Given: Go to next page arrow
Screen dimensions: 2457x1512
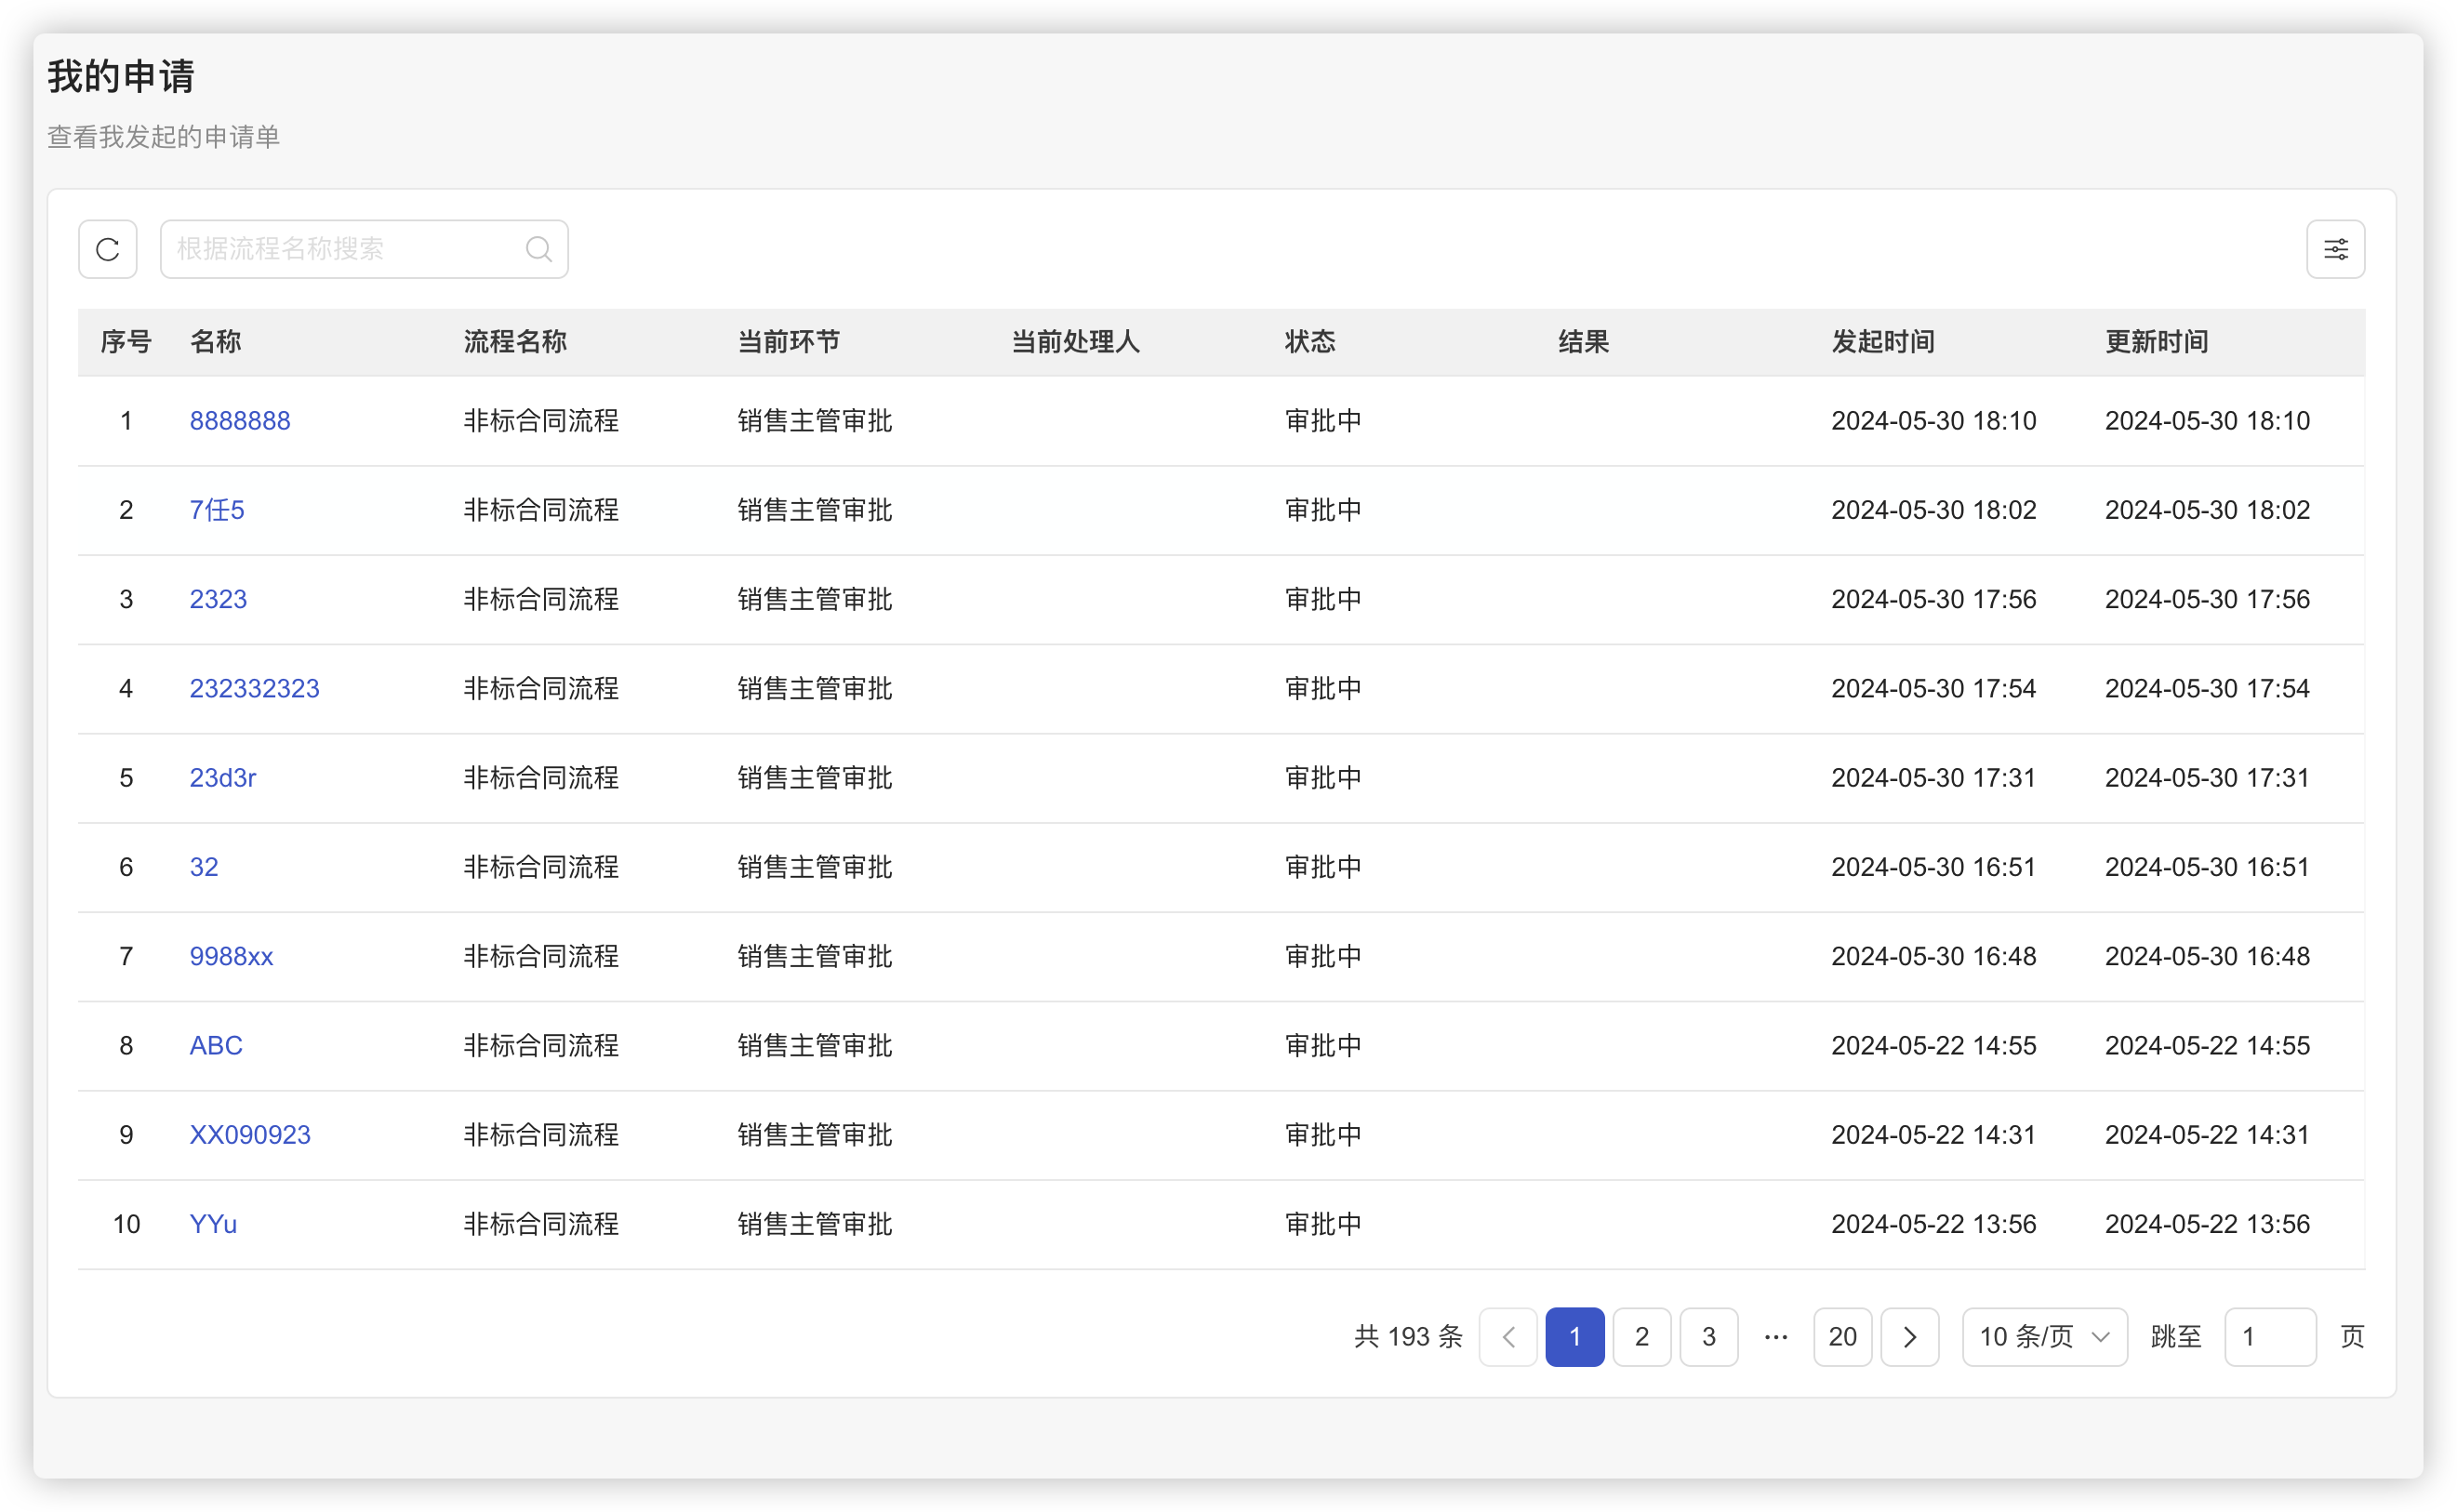Looking at the screenshot, I should (x=1909, y=1337).
